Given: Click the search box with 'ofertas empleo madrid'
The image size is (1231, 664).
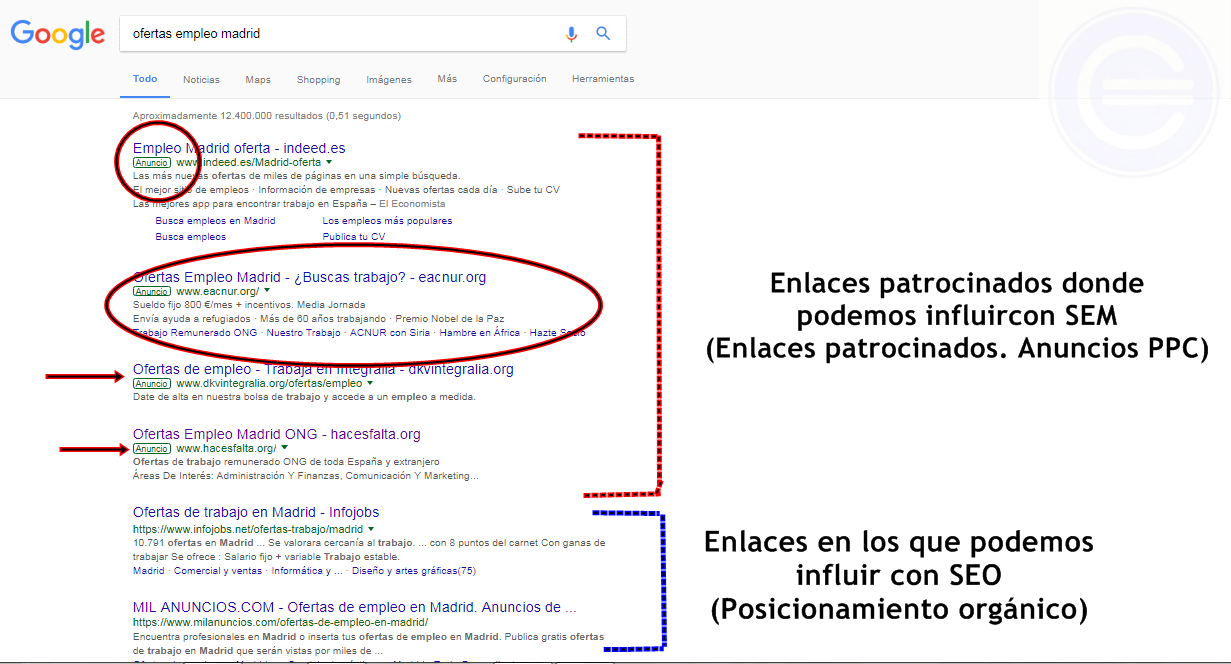Looking at the screenshot, I should [x=340, y=34].
